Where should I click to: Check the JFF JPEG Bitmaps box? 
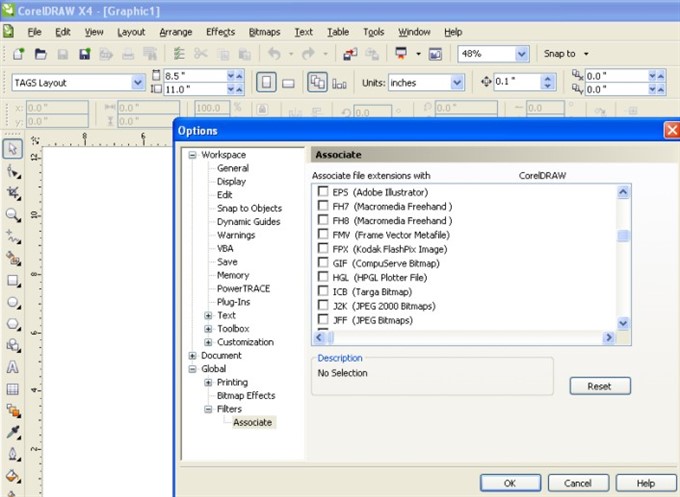323,320
